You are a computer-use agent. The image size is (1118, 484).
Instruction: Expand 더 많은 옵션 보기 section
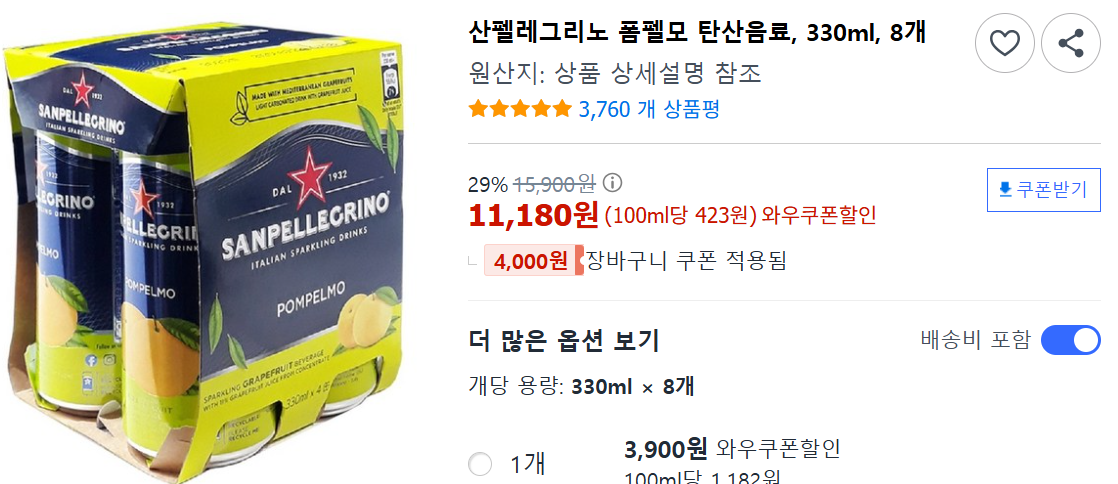(x=563, y=341)
